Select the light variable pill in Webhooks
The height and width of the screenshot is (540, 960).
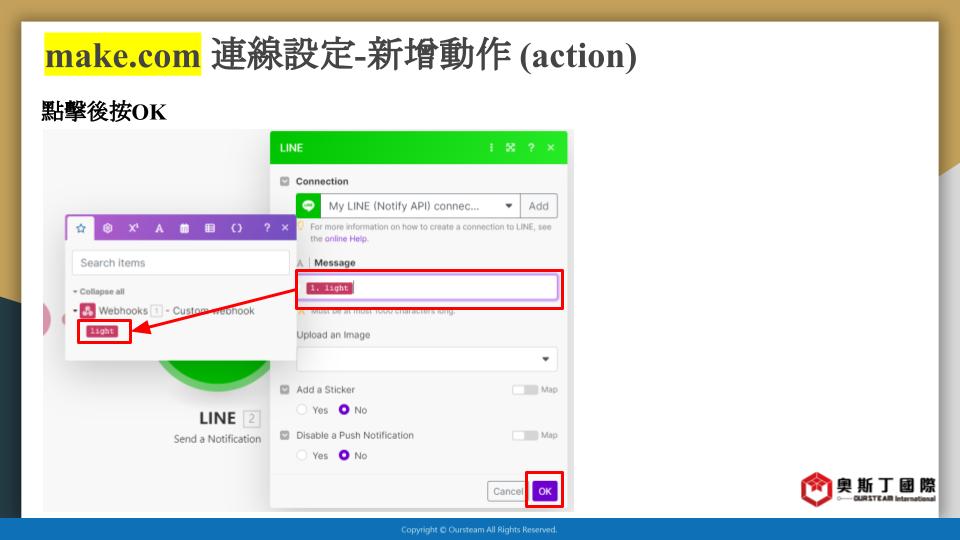point(102,331)
